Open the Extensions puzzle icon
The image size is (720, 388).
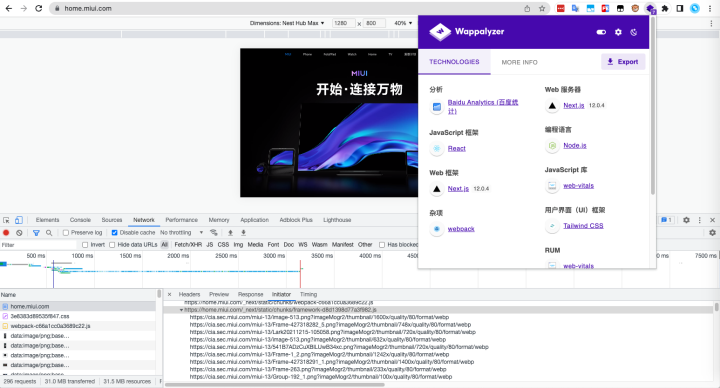point(664,8)
